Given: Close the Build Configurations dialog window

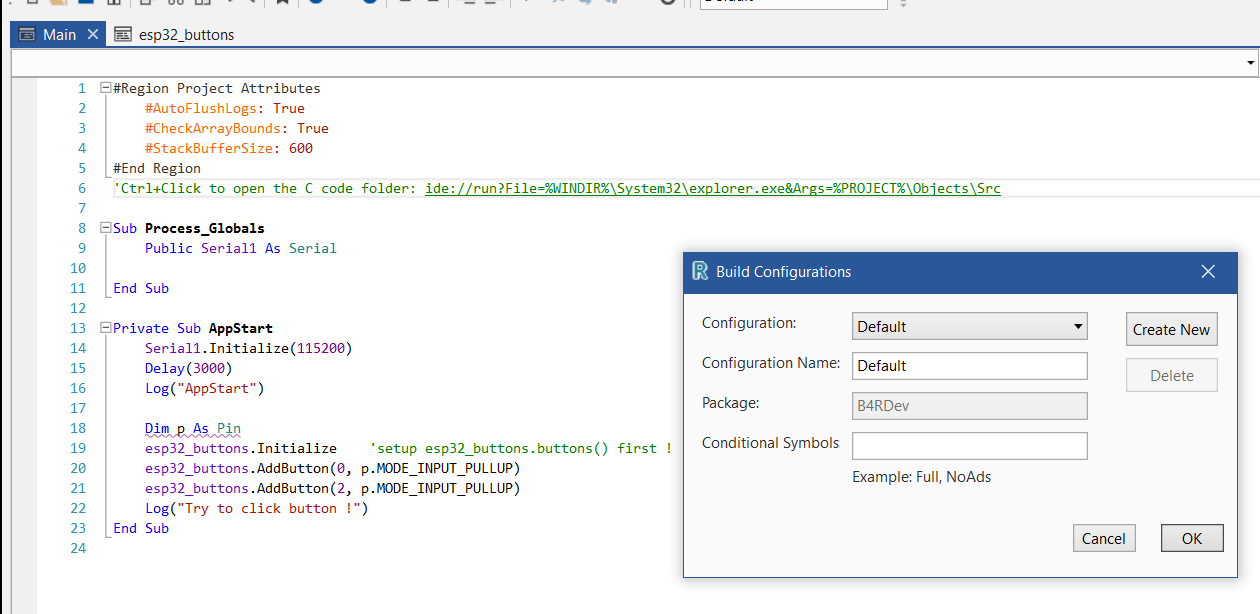Looking at the screenshot, I should pos(1208,272).
